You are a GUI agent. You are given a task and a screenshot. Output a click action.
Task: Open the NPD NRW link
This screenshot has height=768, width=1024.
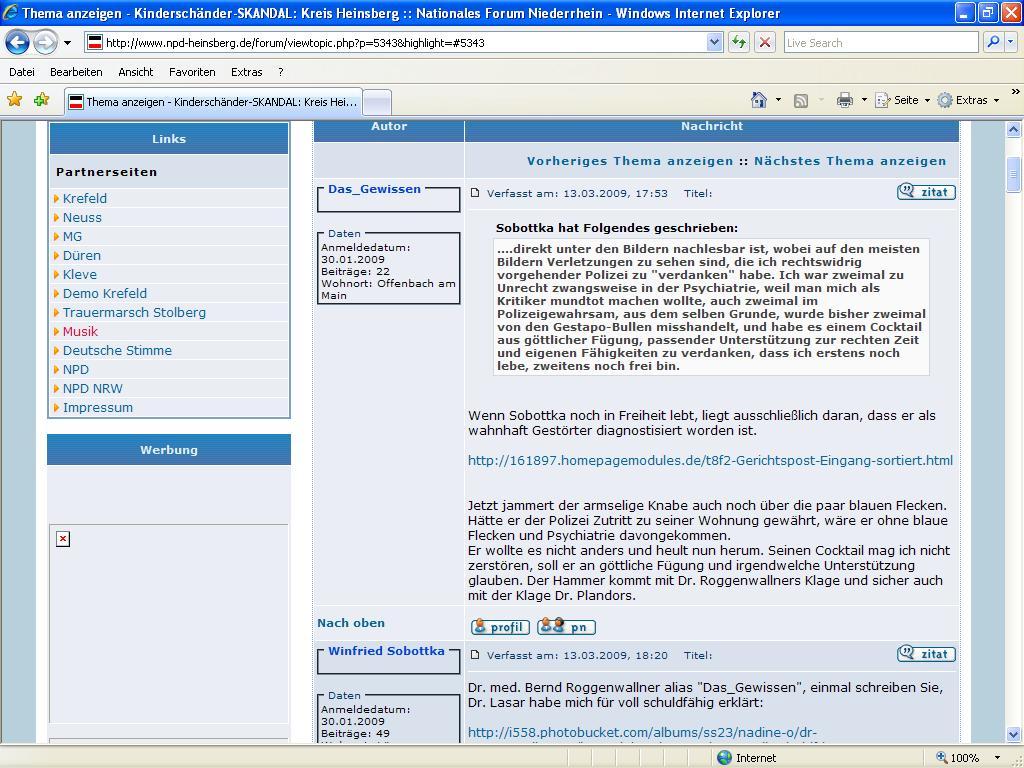click(x=92, y=389)
